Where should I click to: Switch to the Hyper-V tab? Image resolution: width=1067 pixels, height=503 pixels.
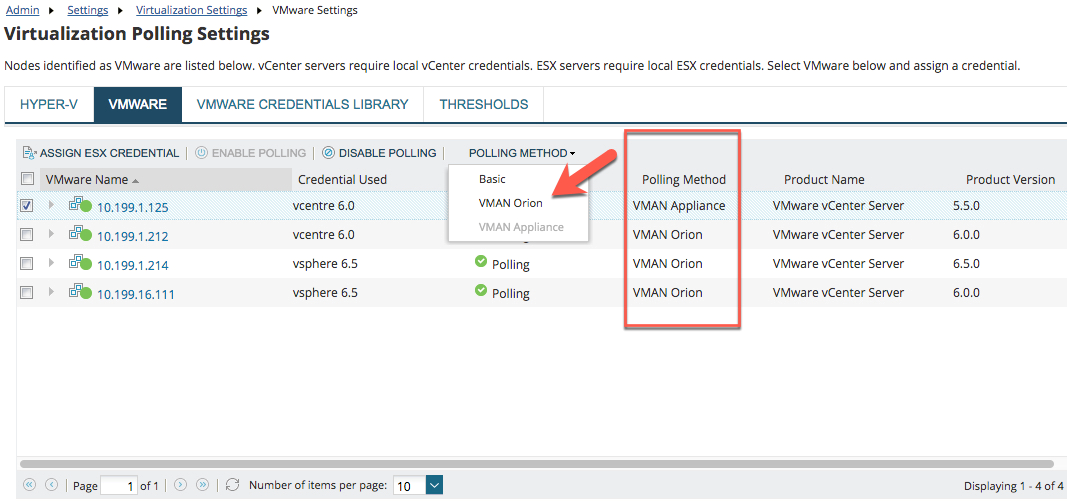(49, 104)
